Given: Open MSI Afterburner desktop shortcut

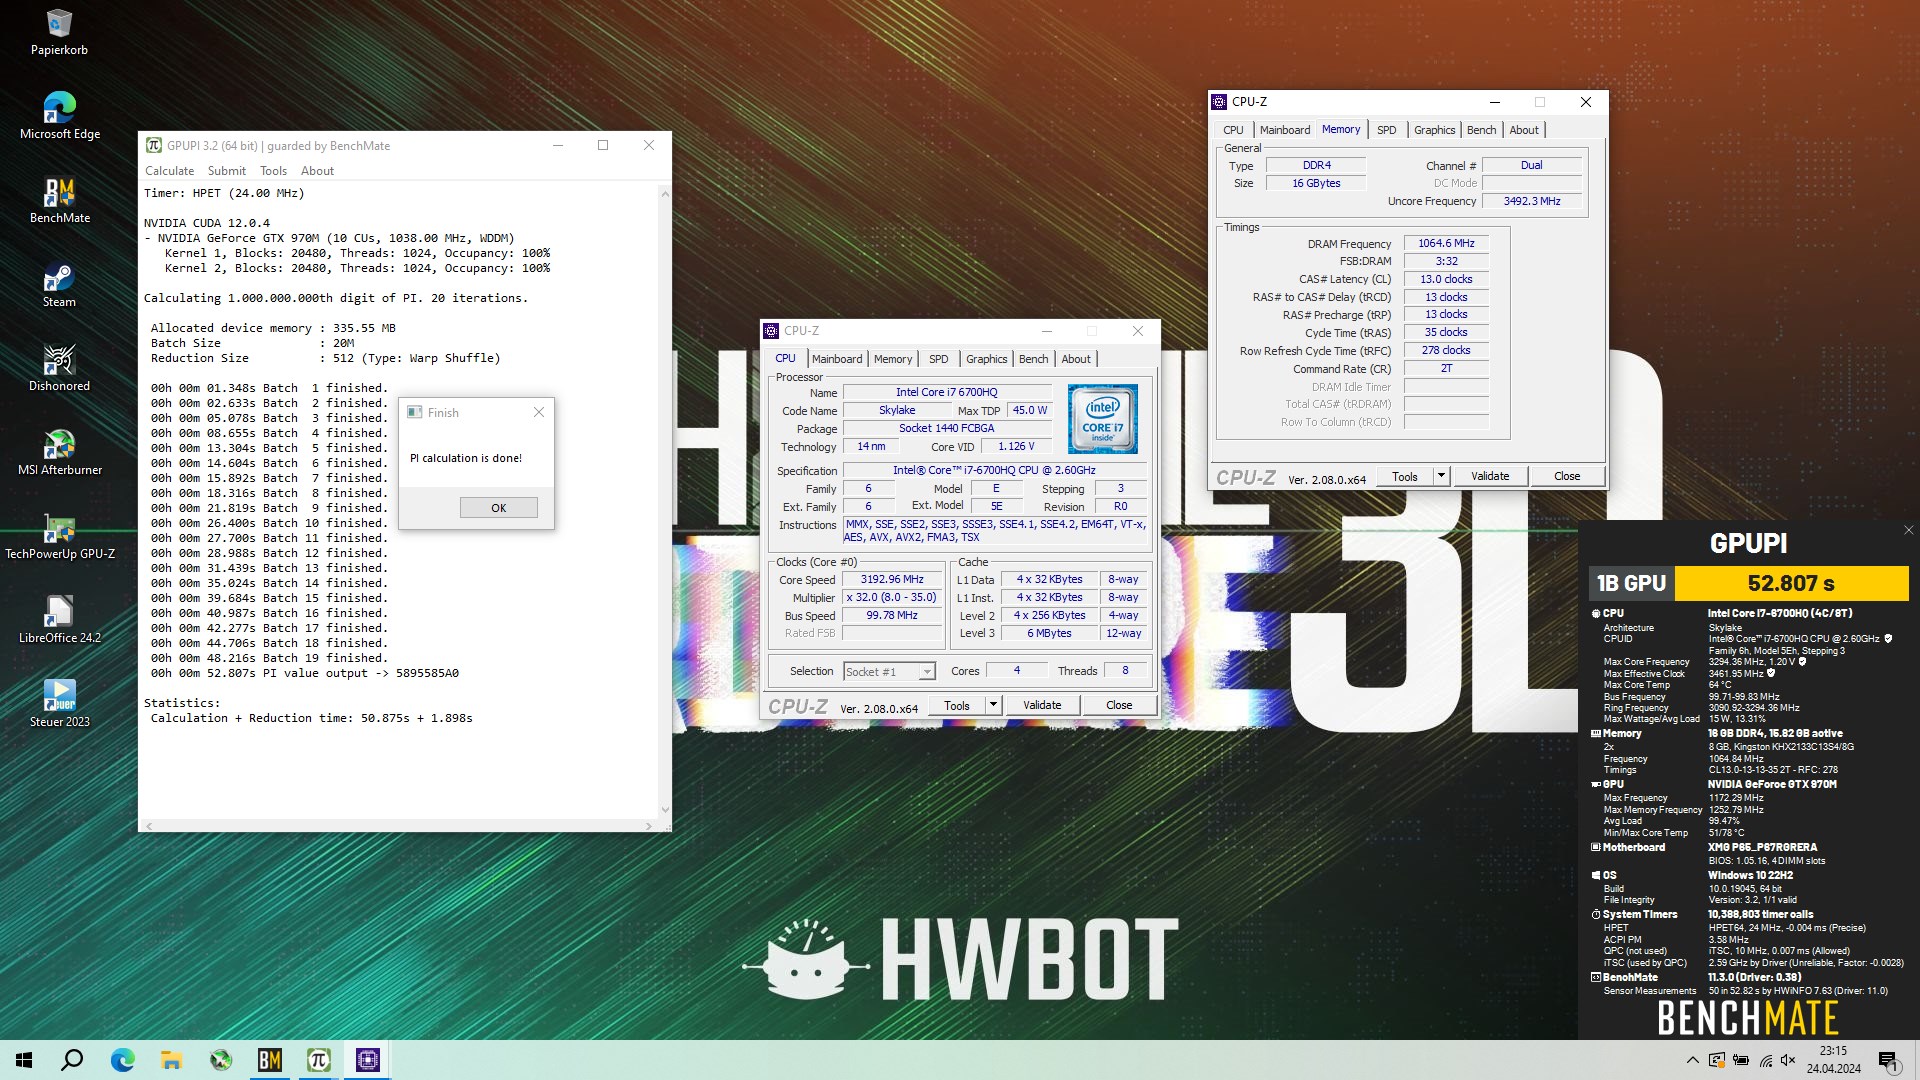Looking at the screenshot, I should pyautogui.click(x=59, y=452).
